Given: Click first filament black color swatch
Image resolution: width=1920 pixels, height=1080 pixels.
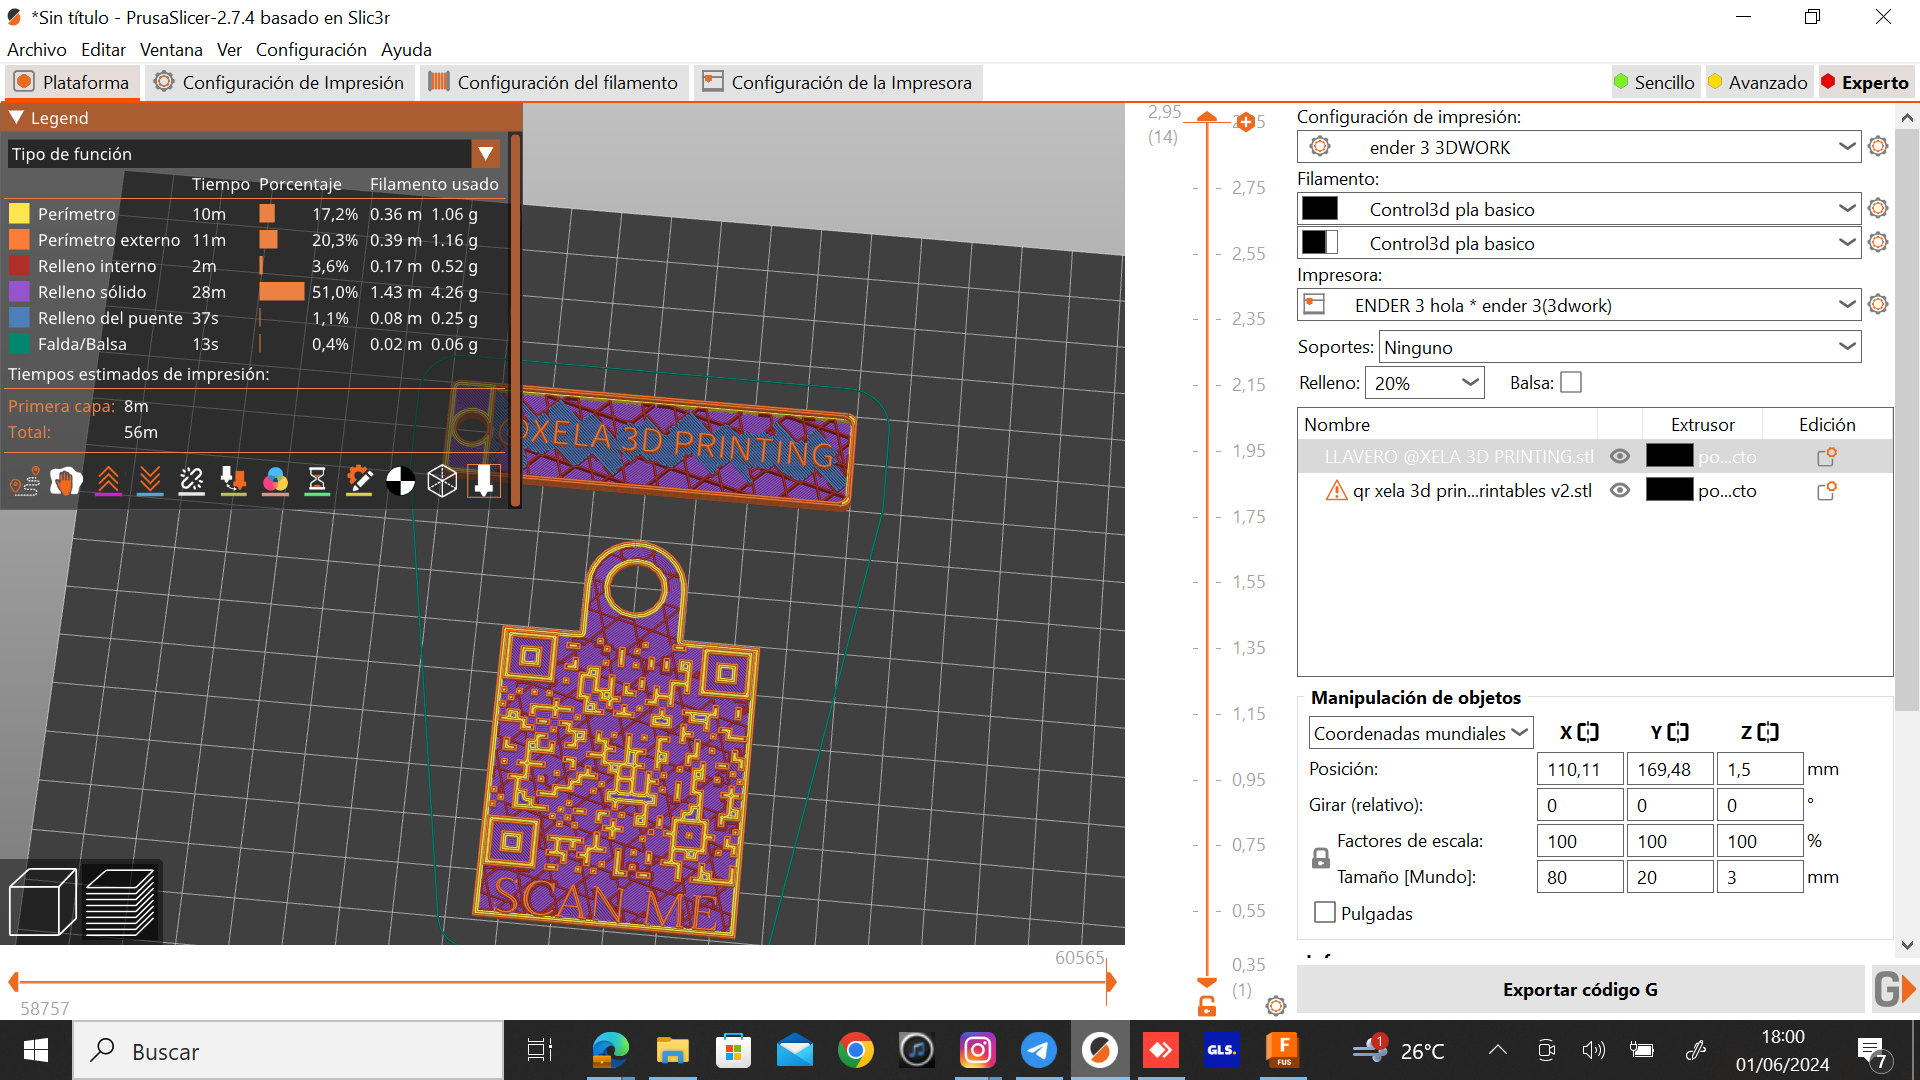Looking at the screenshot, I should click(x=1319, y=208).
